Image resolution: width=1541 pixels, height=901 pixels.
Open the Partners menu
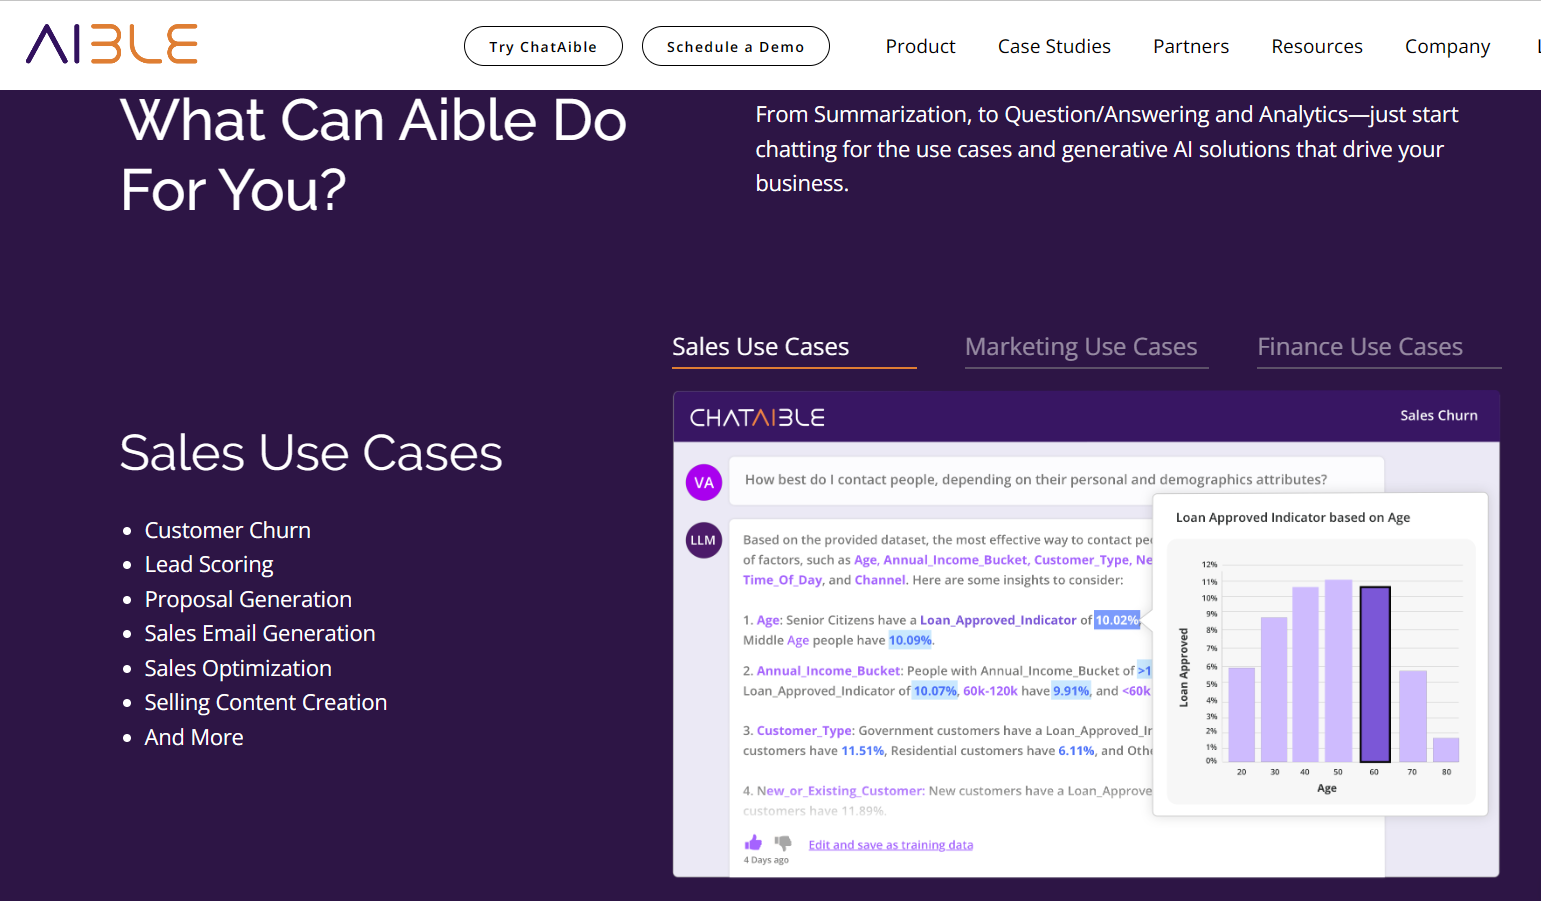(x=1190, y=46)
